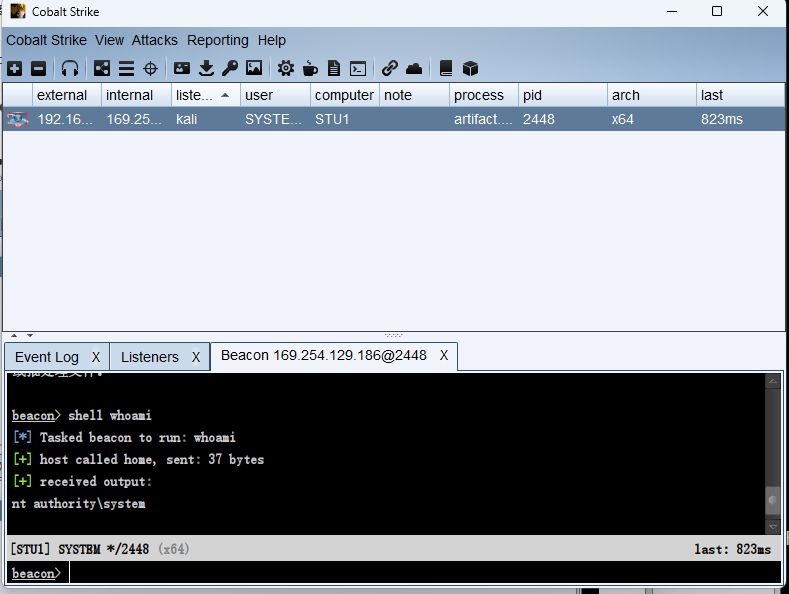Image resolution: width=789 pixels, height=594 pixels.
Task: Click the key icon for credentials
Action: (x=230, y=69)
